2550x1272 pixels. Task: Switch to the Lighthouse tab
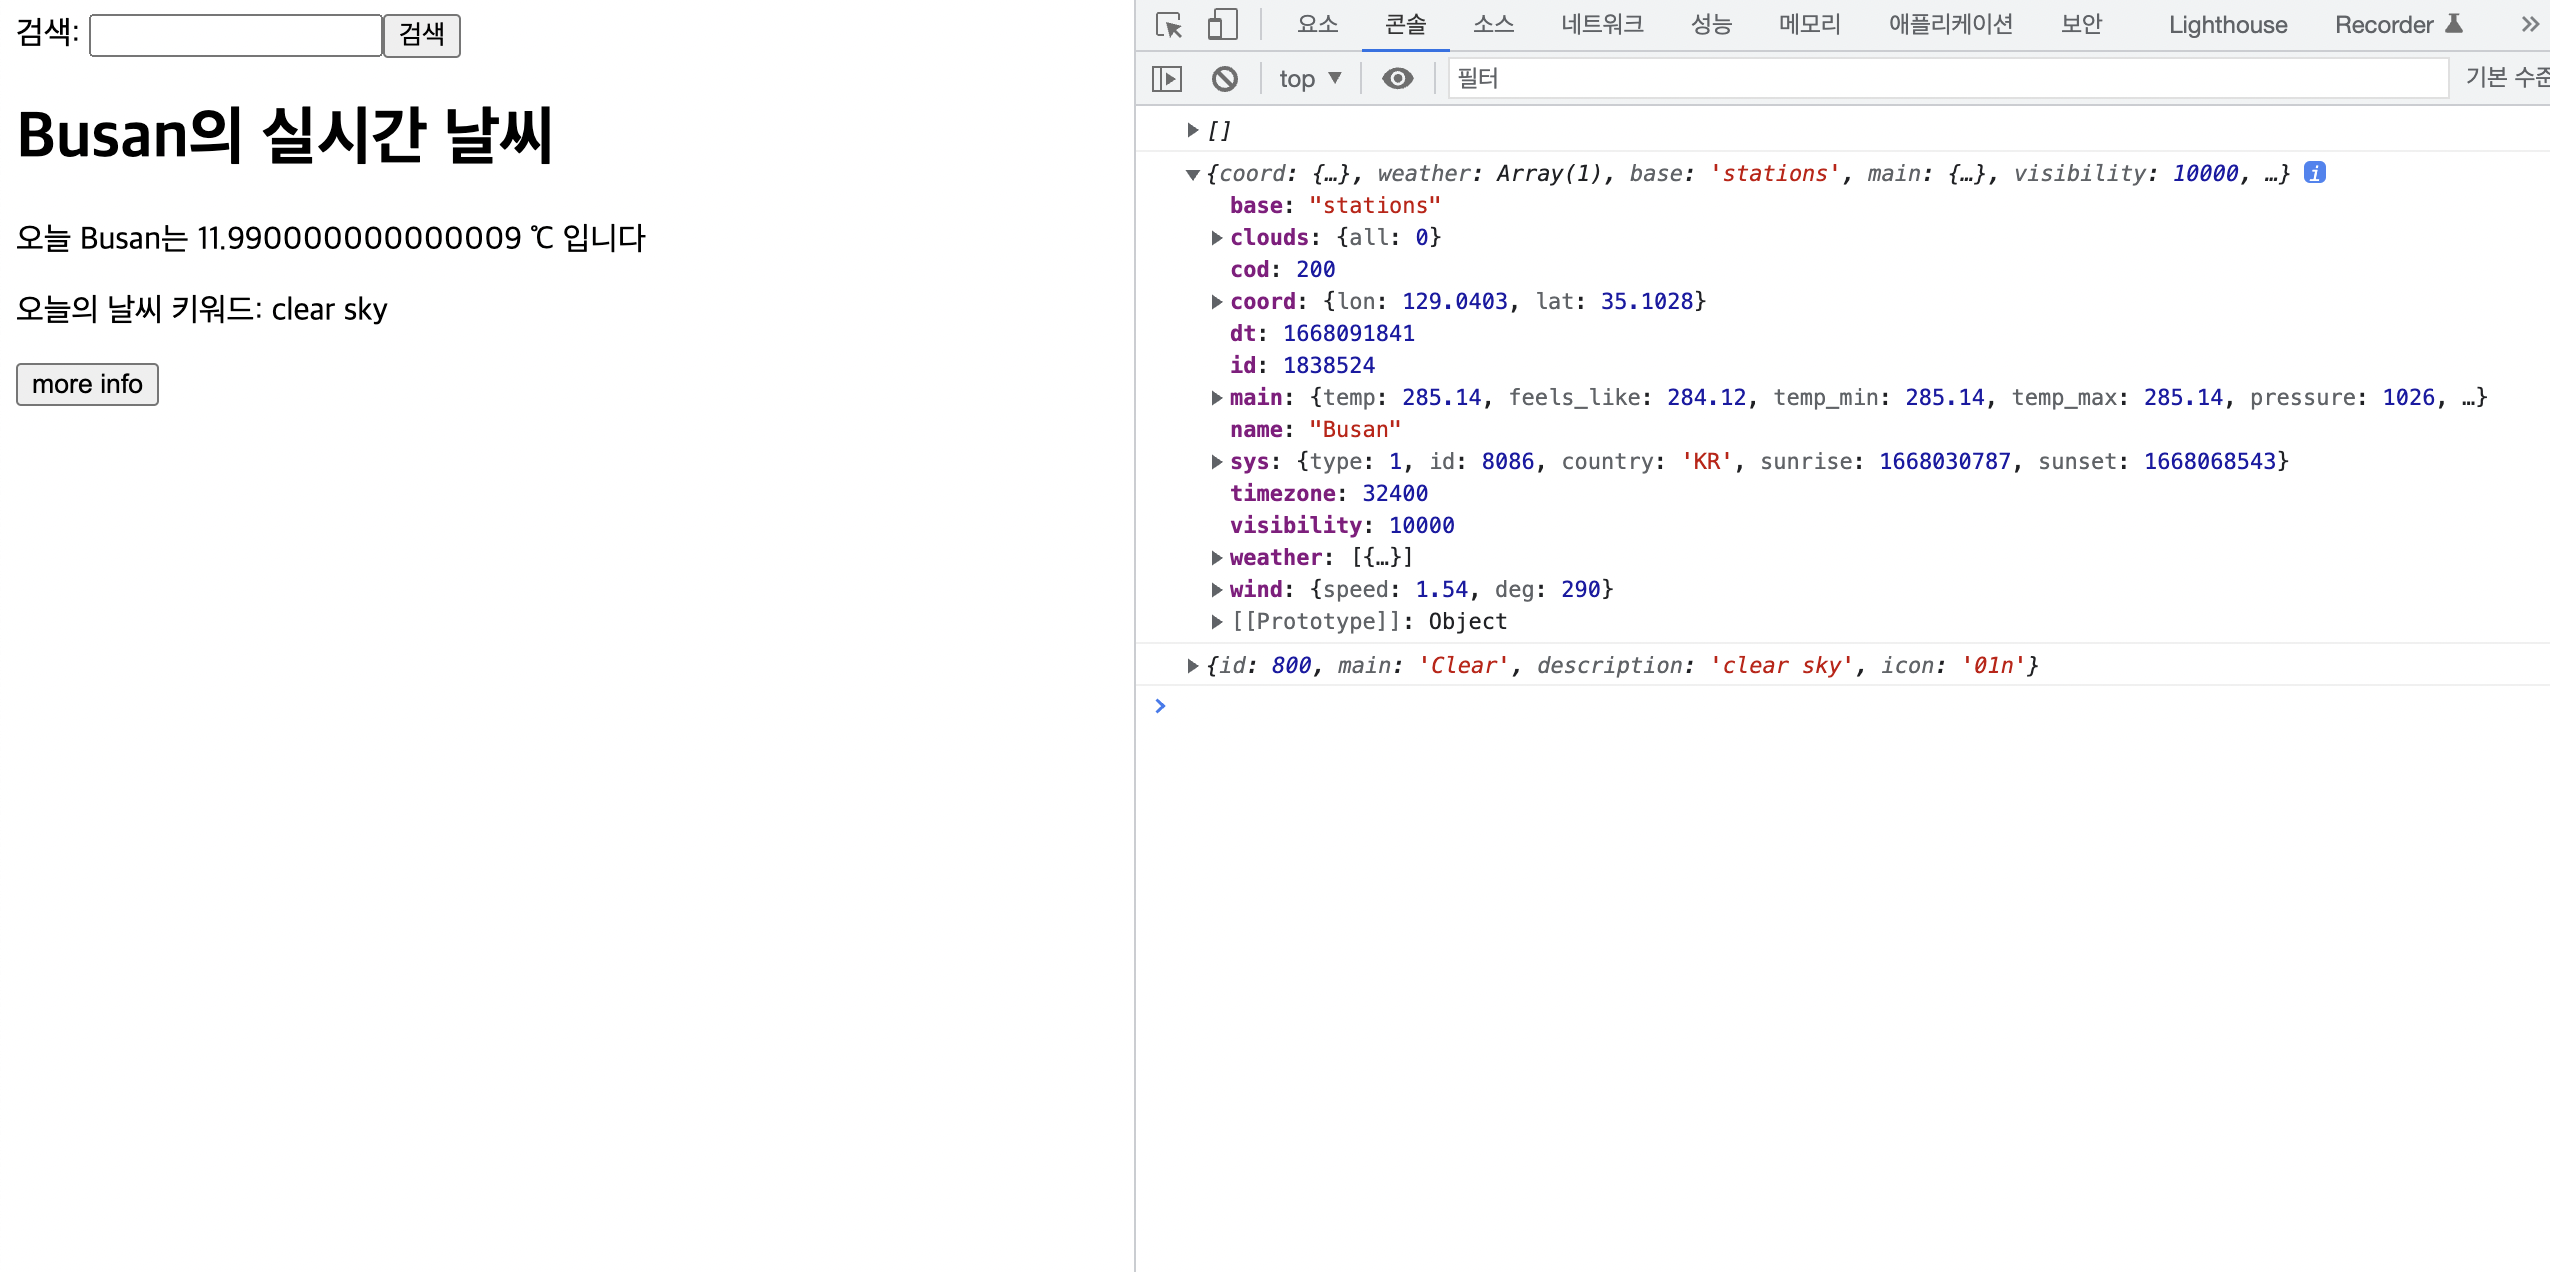pos(2227,25)
